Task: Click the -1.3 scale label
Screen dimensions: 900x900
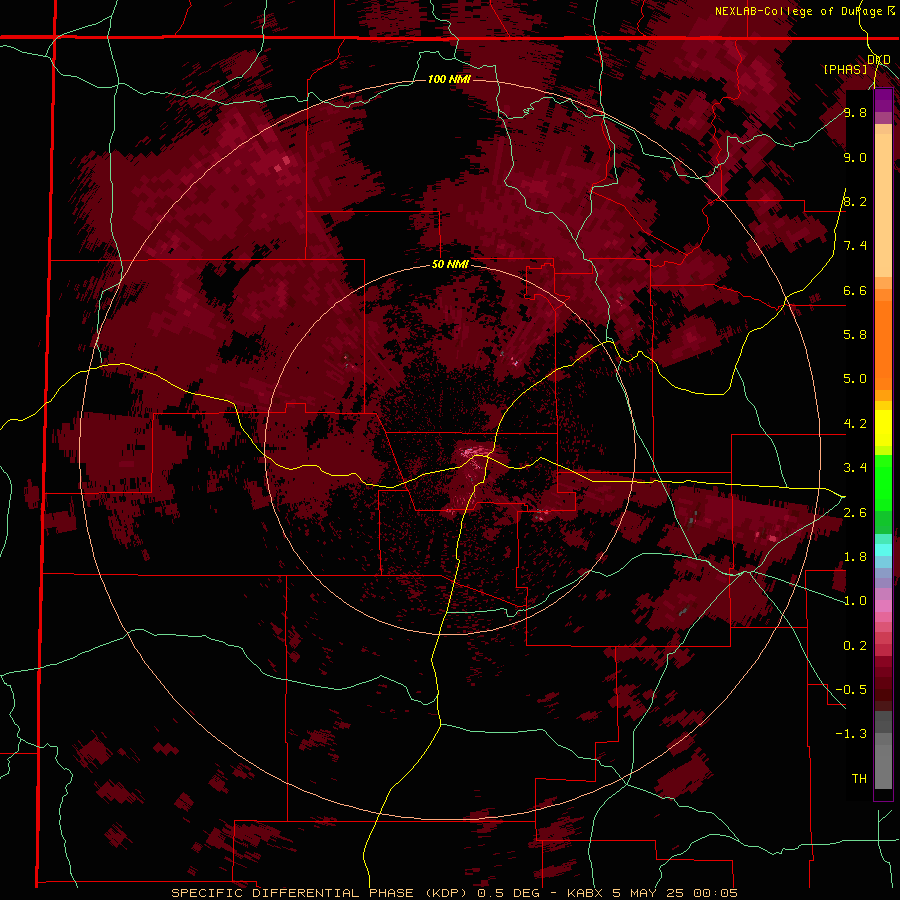Action: point(852,734)
